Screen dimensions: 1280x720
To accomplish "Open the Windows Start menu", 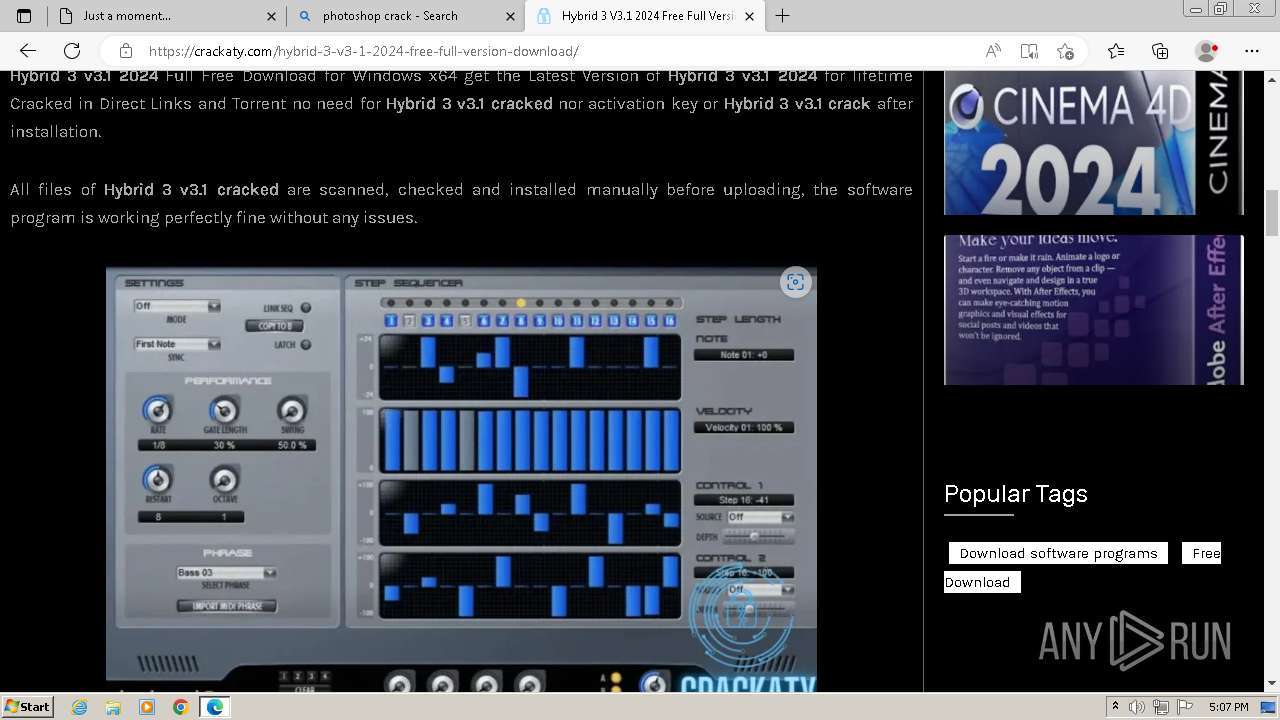I will pyautogui.click(x=28, y=706).
